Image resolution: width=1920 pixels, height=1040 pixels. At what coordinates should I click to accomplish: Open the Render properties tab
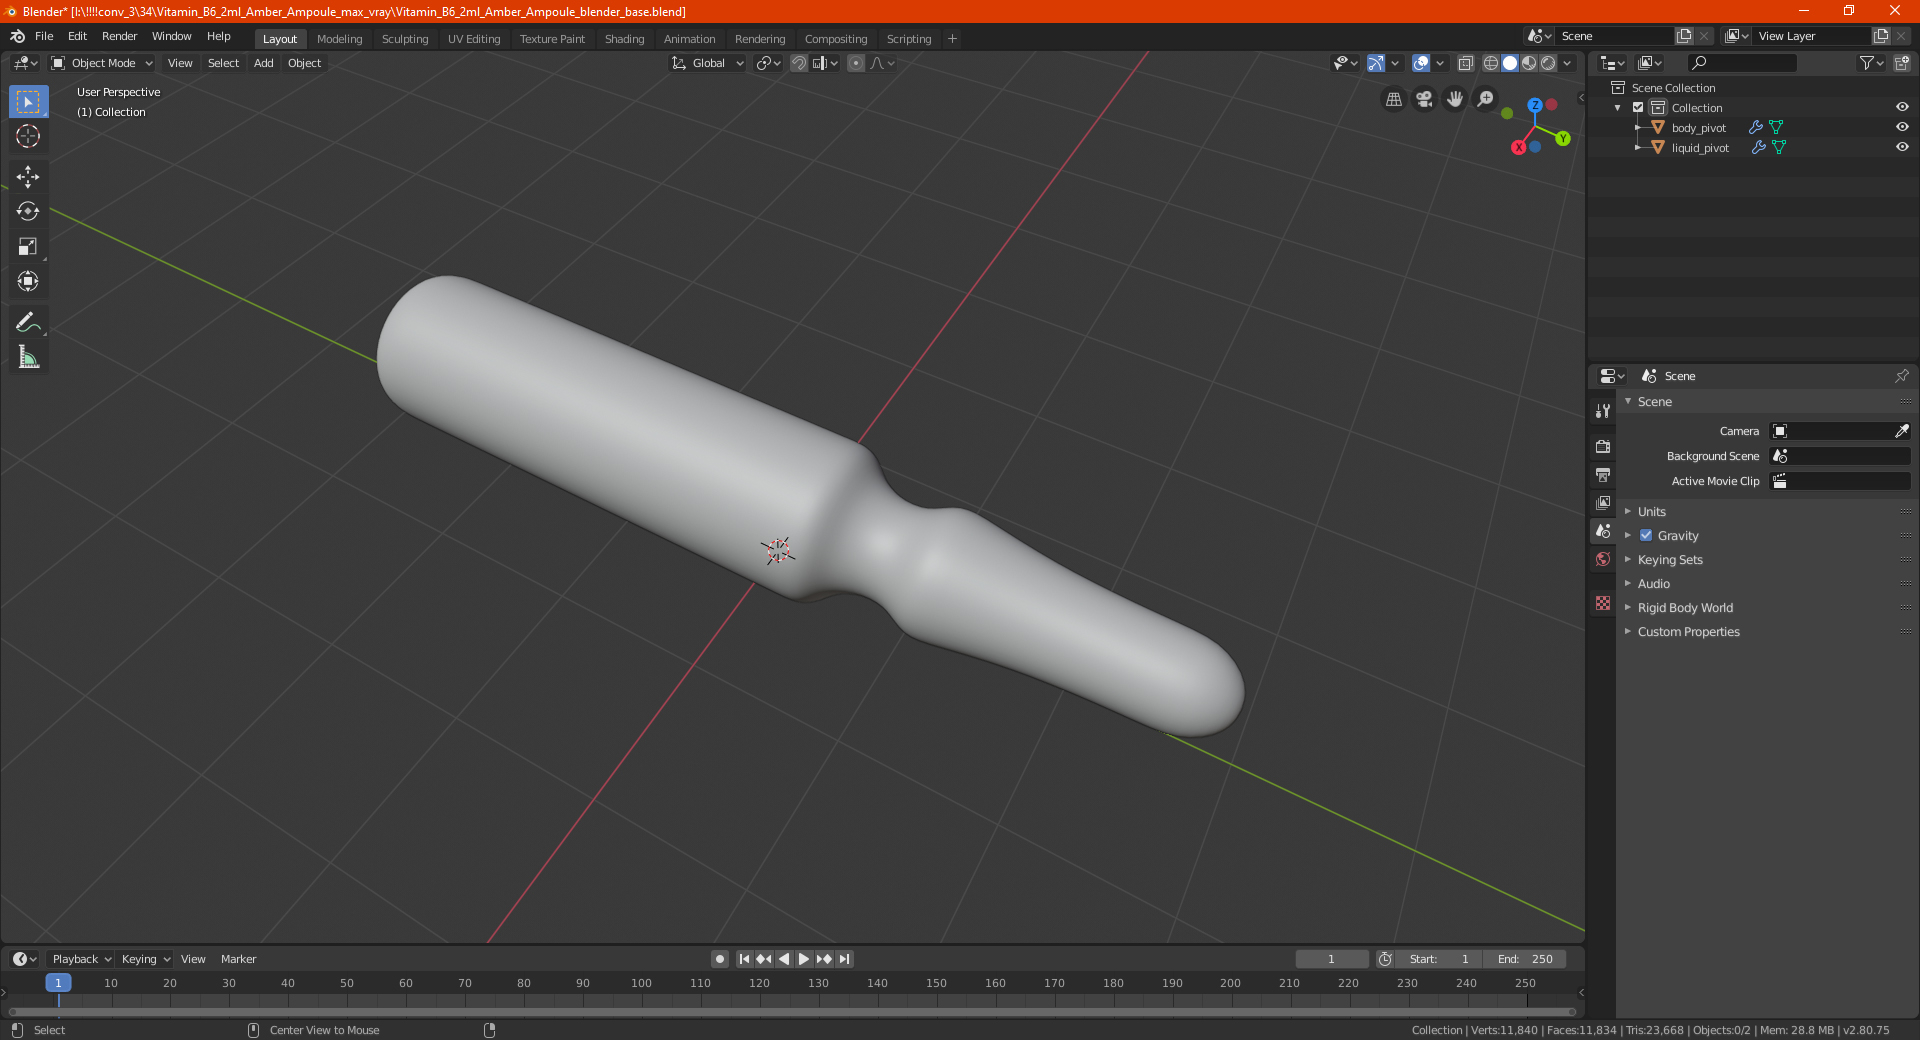click(1603, 446)
